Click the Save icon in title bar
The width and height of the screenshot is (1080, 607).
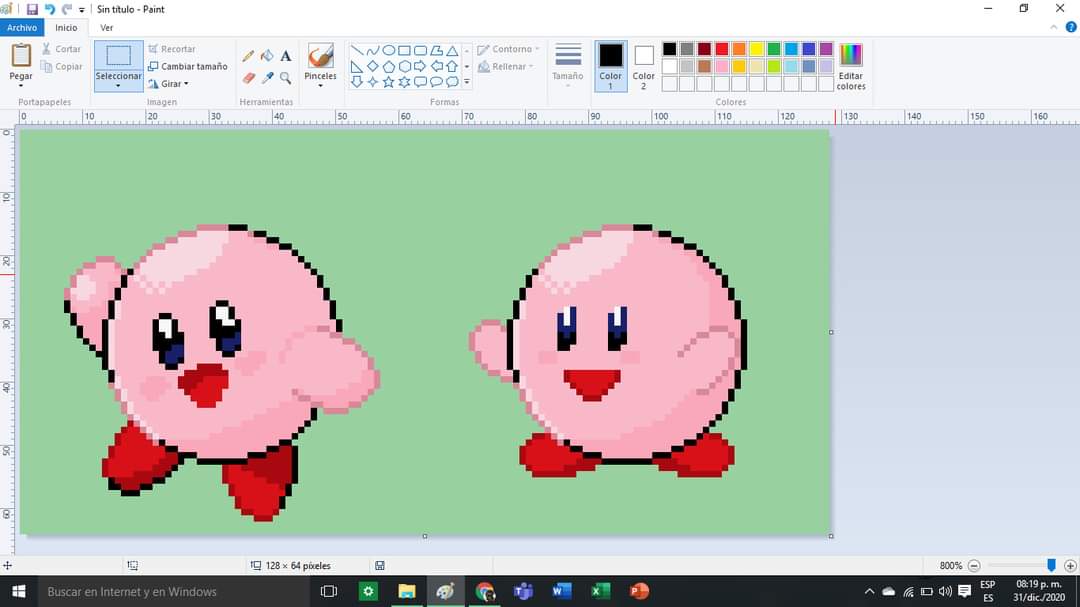coord(32,9)
